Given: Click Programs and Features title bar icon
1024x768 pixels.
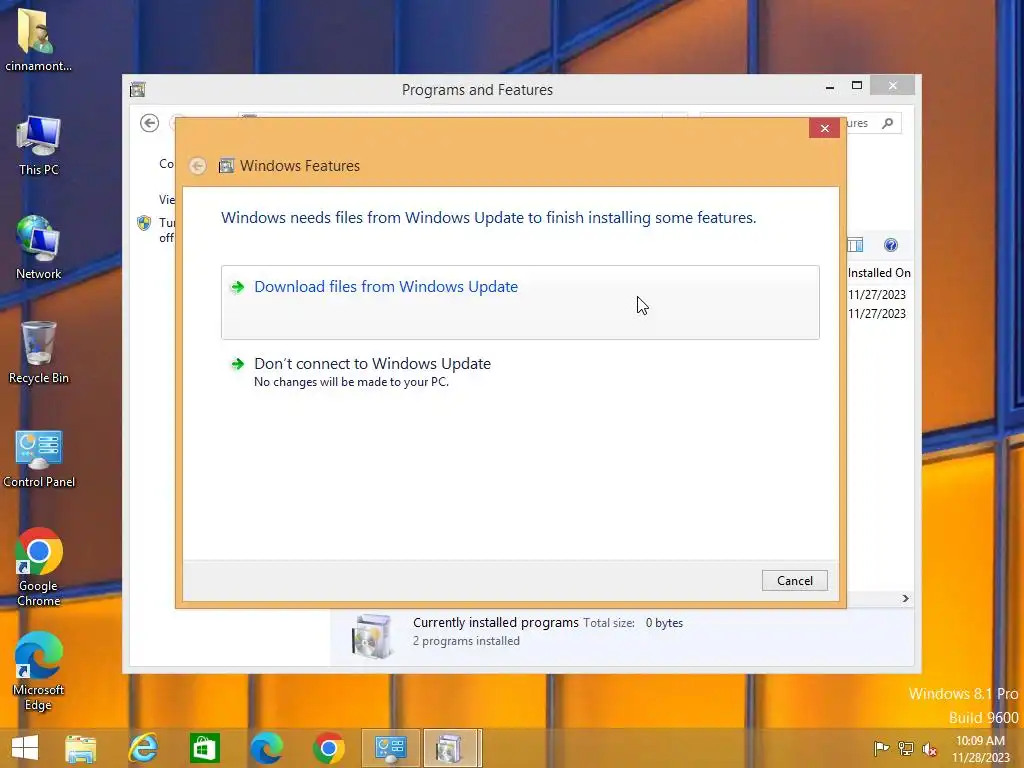Looking at the screenshot, I should click(x=137, y=89).
